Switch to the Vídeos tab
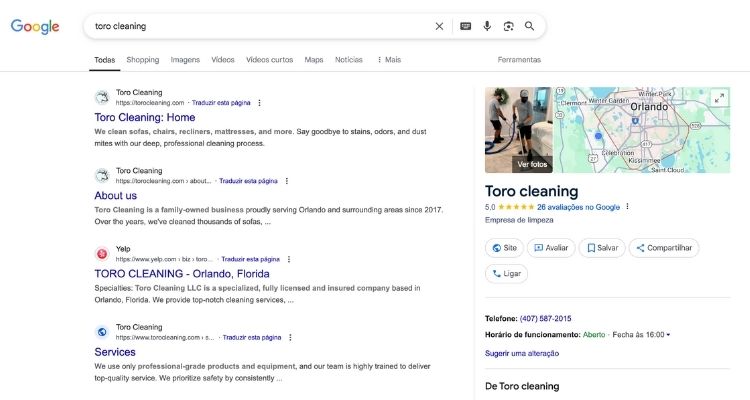The image size is (750, 400). [223, 60]
